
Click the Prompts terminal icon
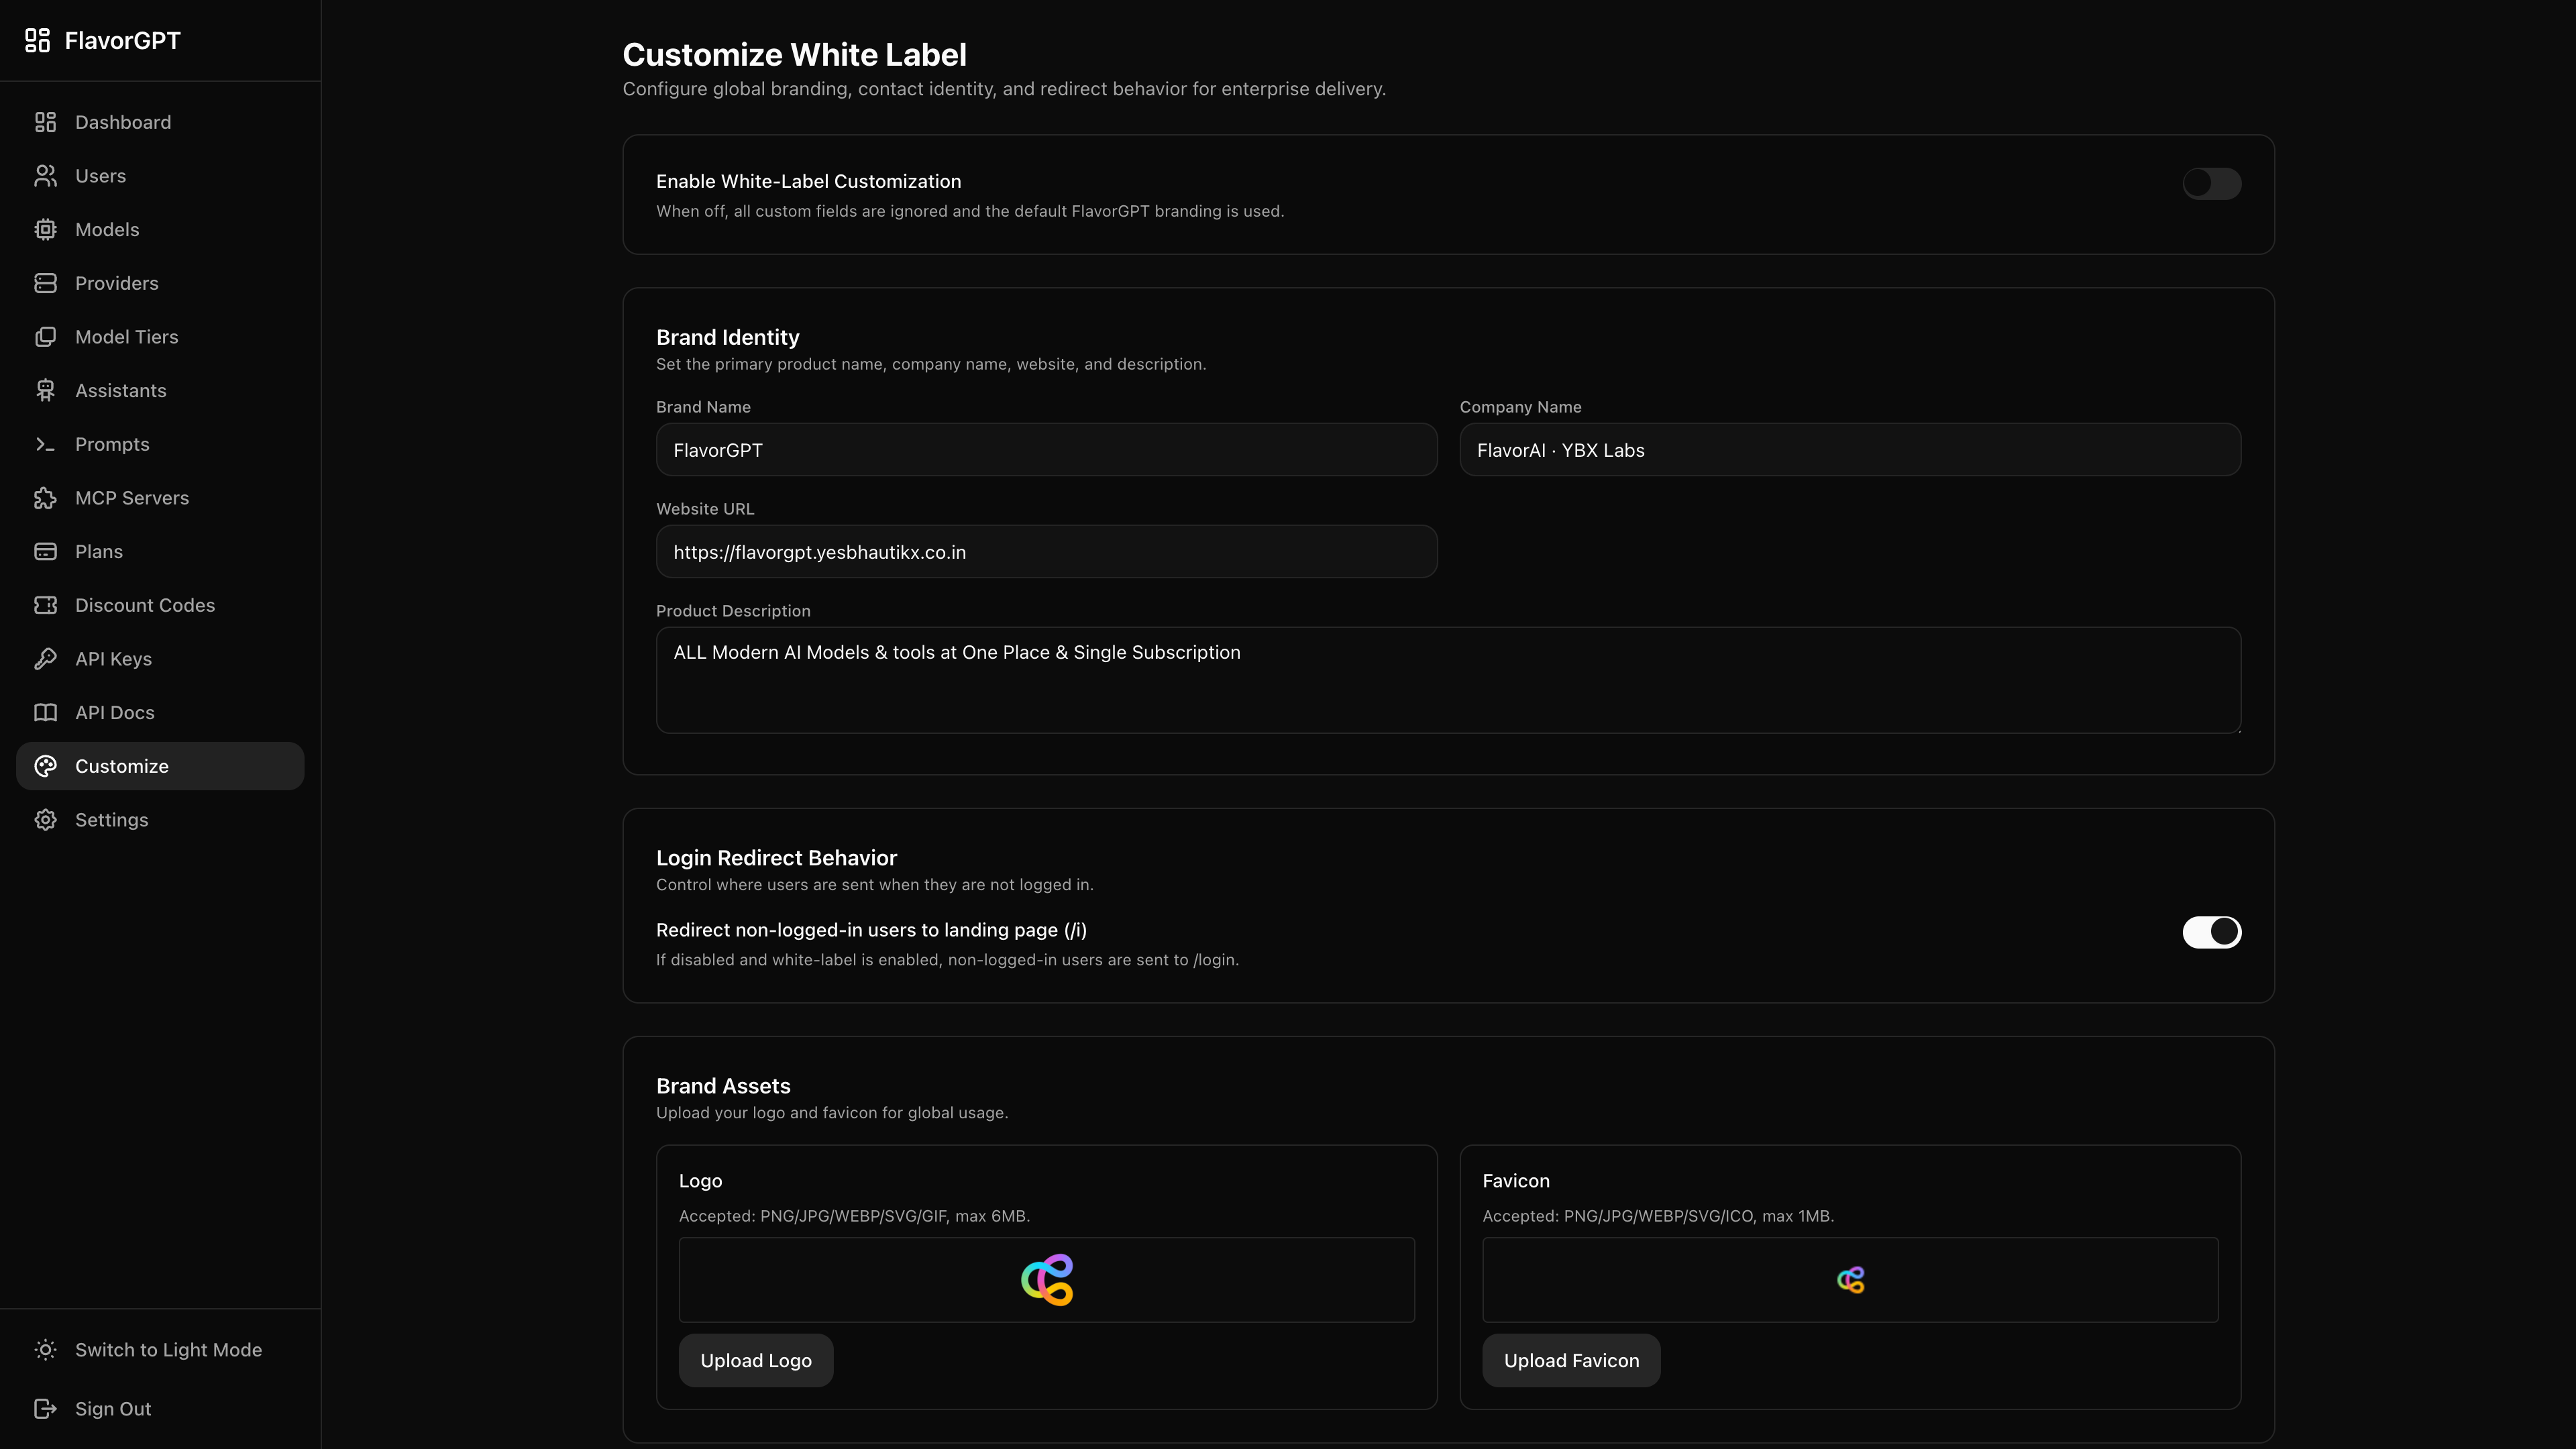pyautogui.click(x=45, y=444)
